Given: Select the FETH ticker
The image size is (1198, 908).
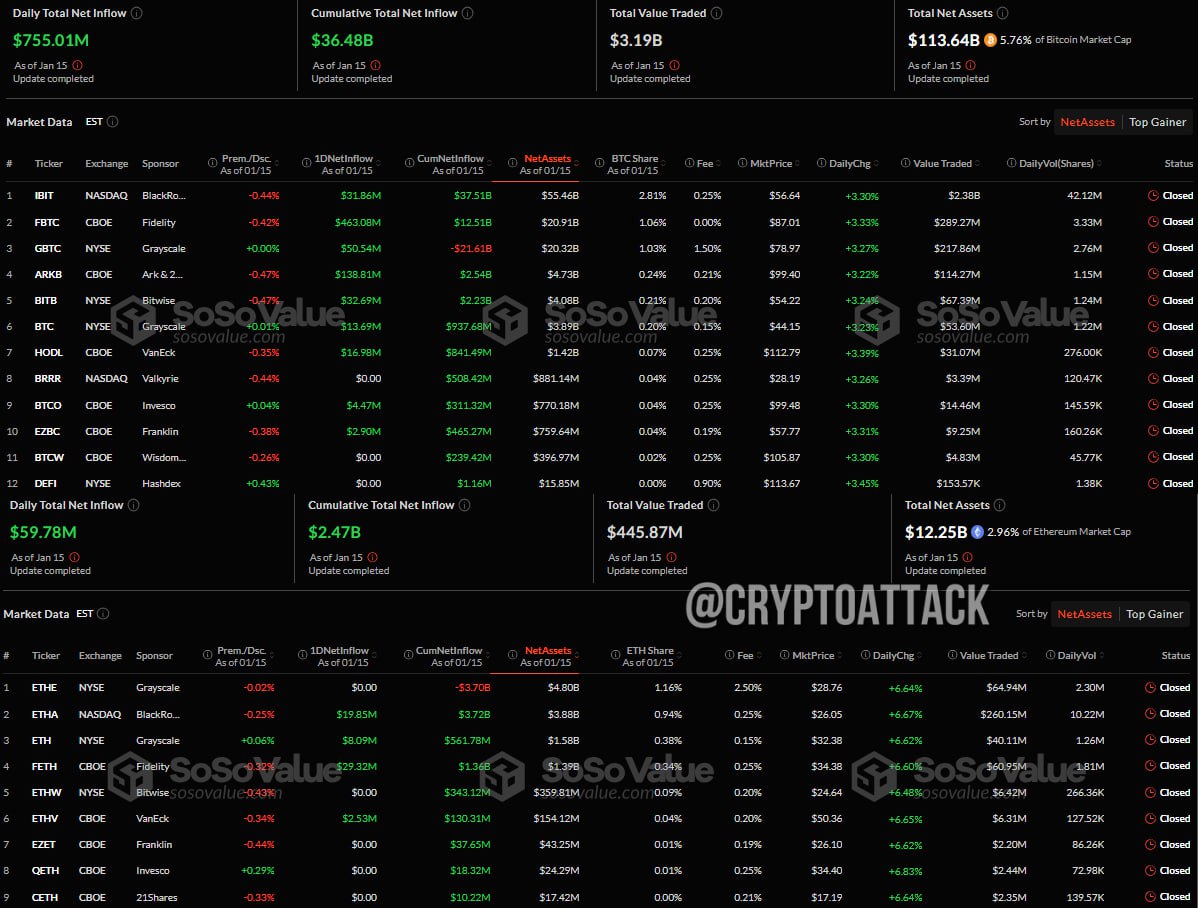Looking at the screenshot, I should coord(44,767).
